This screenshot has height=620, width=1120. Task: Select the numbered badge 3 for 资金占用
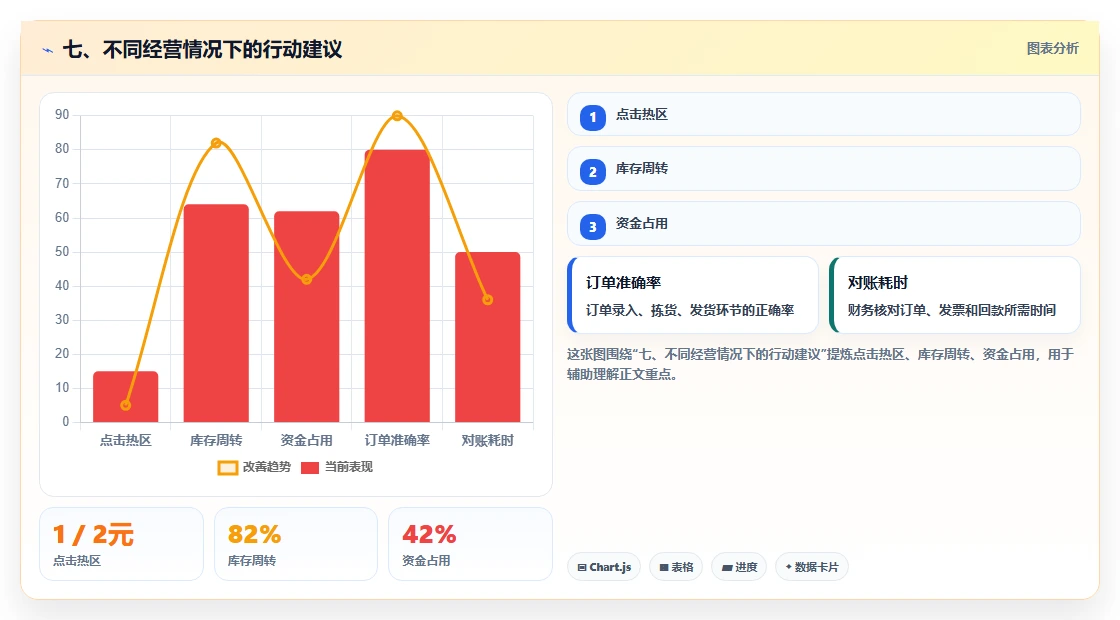pyautogui.click(x=593, y=226)
